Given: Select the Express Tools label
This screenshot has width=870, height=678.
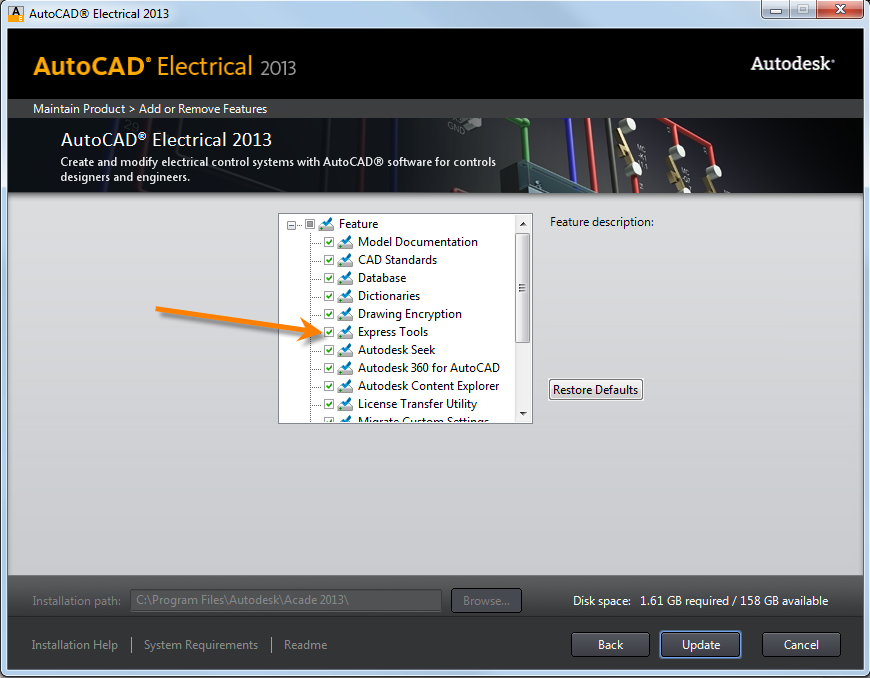Looking at the screenshot, I should pos(393,332).
